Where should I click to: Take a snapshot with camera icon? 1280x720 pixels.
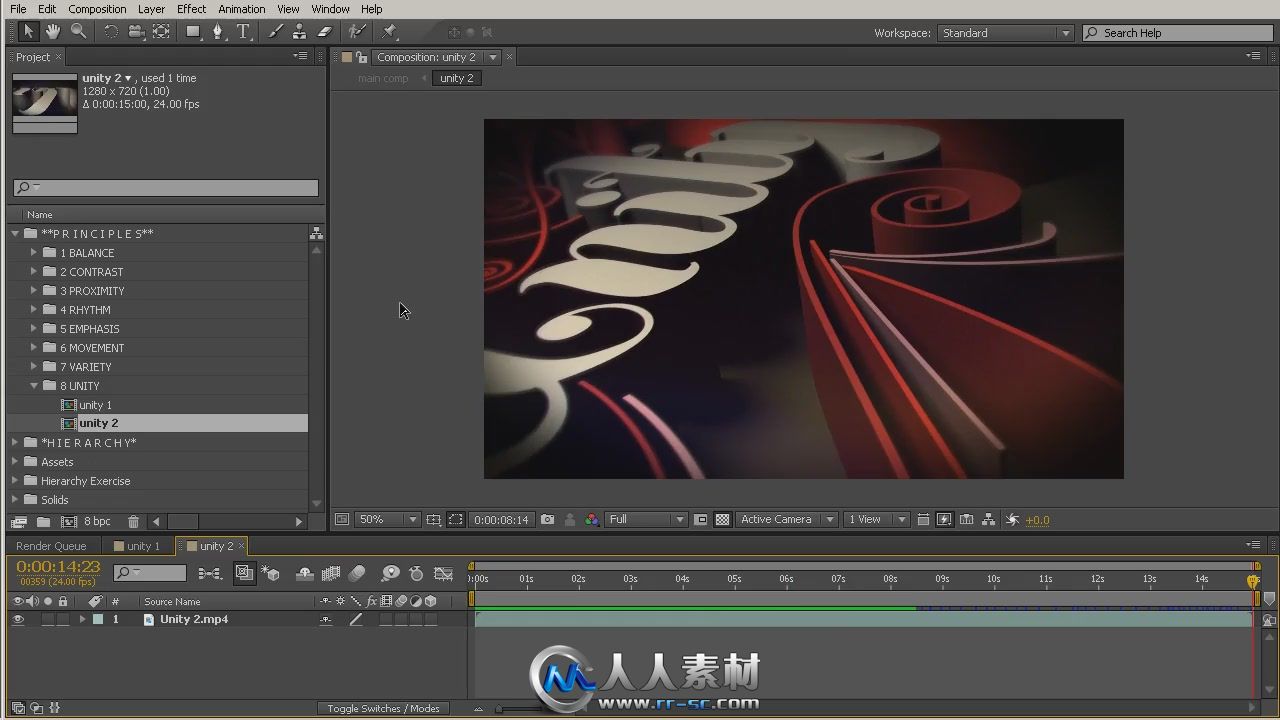click(x=547, y=519)
